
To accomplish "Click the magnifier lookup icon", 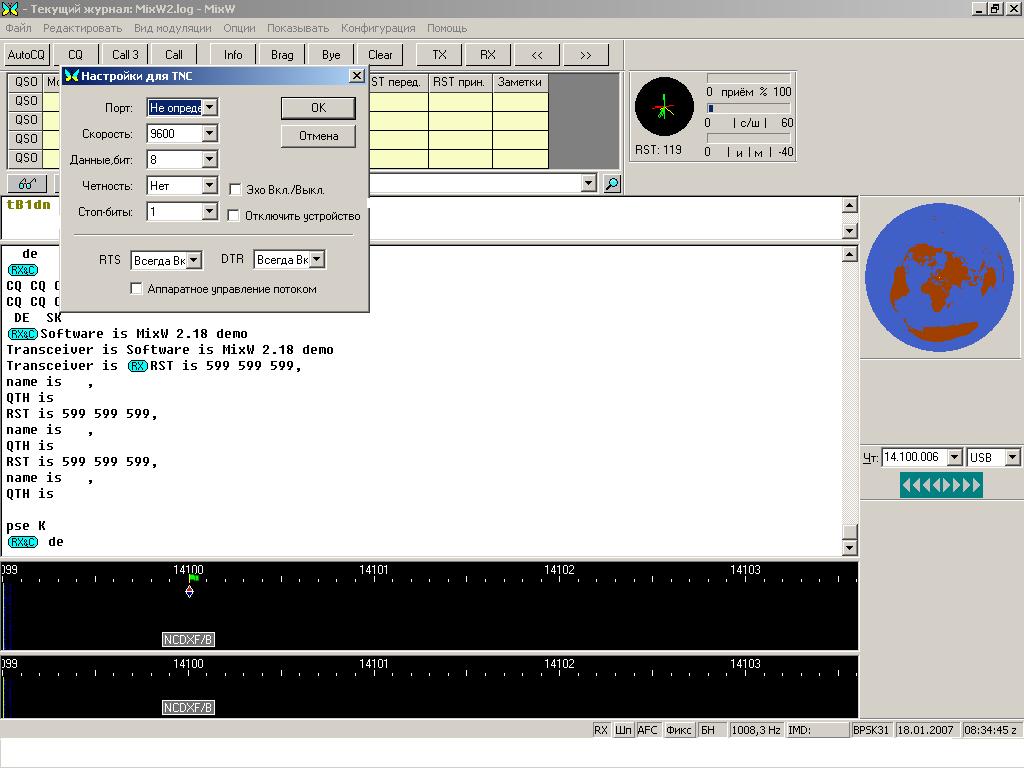I will click(x=612, y=183).
